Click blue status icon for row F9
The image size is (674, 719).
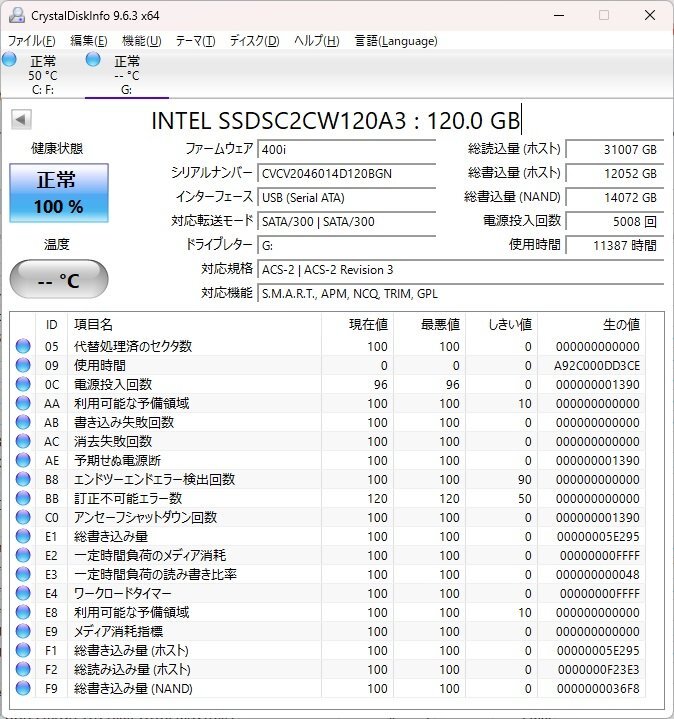(23, 689)
